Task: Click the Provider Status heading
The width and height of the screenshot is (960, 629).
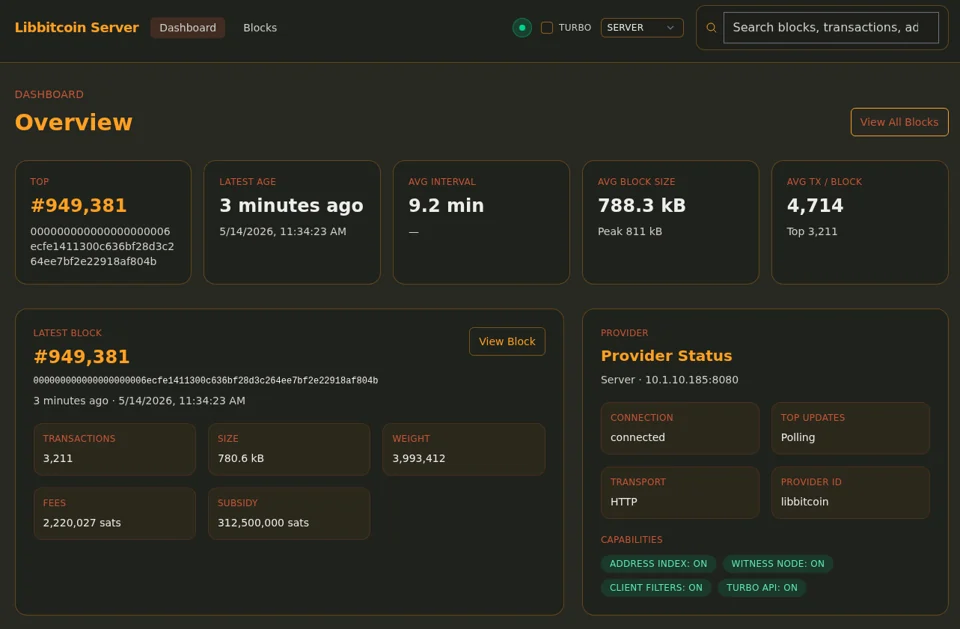Action: tap(666, 356)
